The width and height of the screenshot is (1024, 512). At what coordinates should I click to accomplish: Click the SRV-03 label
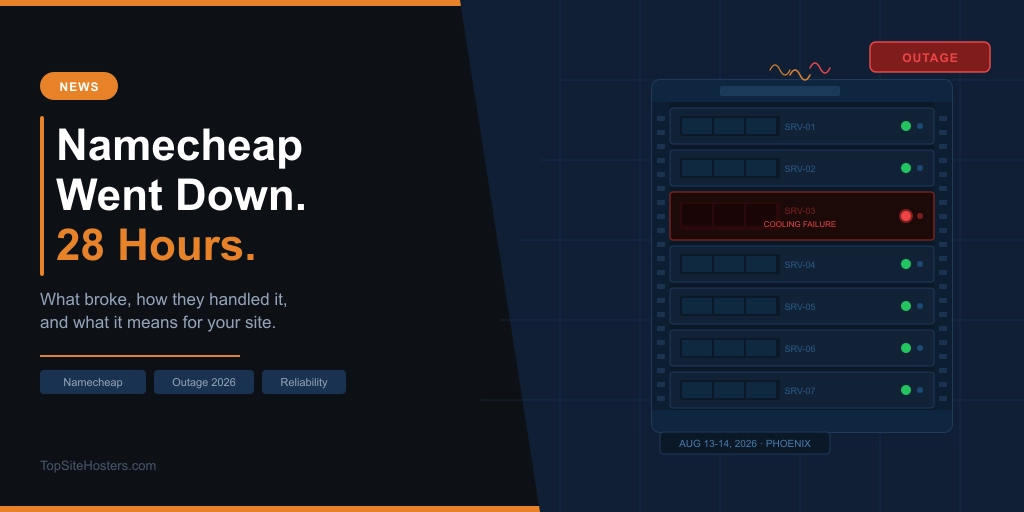[800, 210]
